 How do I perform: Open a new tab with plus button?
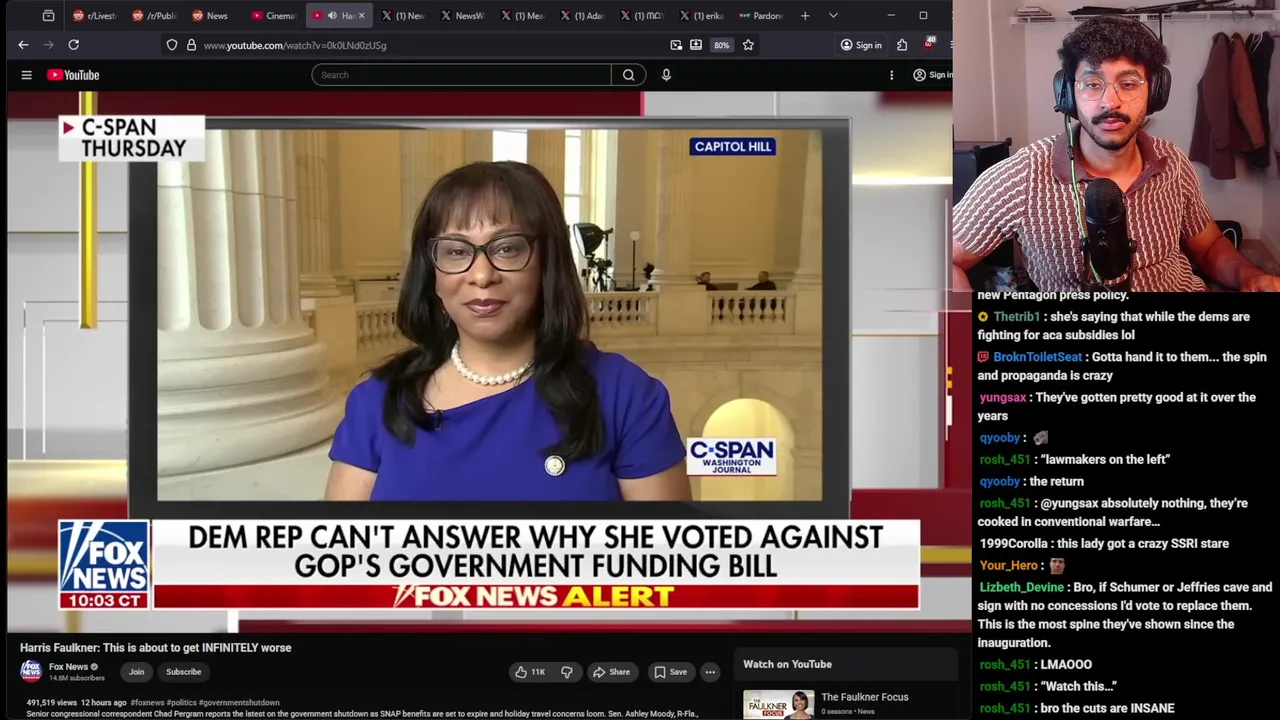tap(805, 16)
